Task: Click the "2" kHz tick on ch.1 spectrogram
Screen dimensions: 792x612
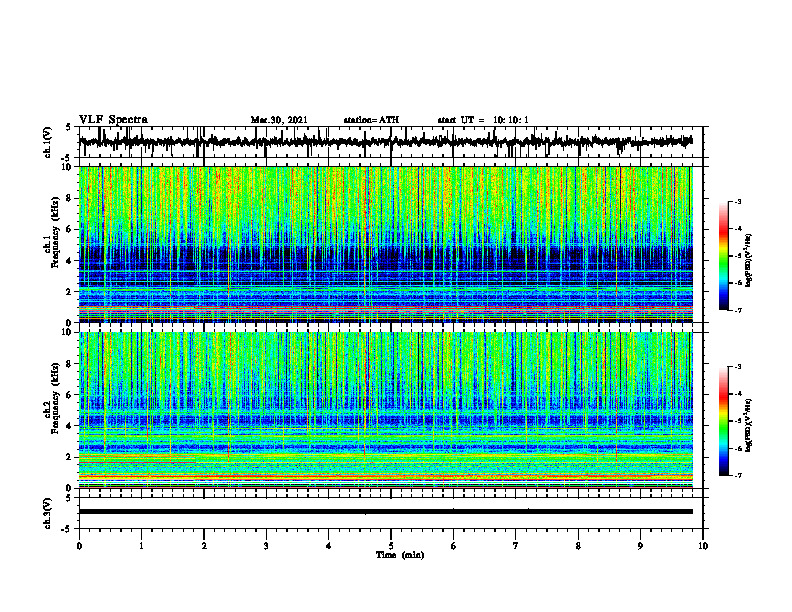Action: pyautogui.click(x=70, y=291)
